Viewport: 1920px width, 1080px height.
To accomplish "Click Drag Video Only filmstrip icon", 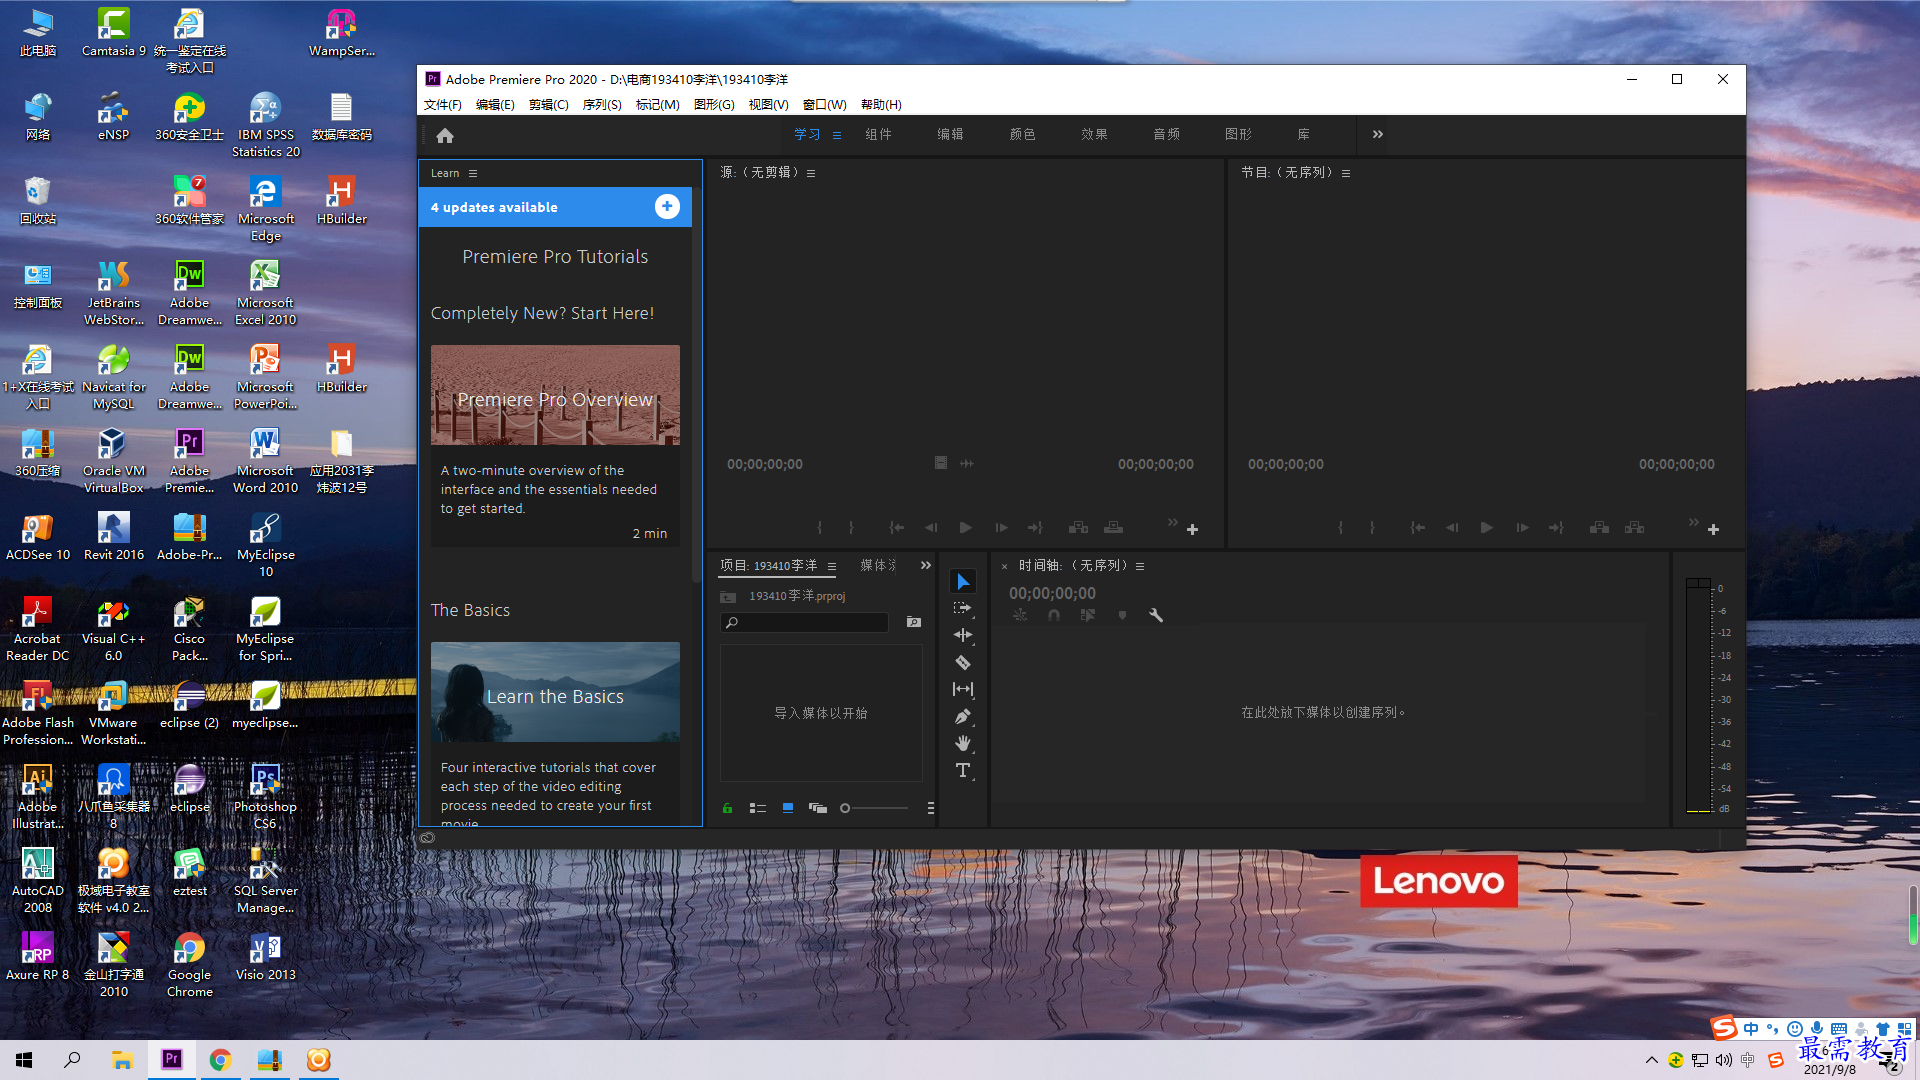I will 941,463.
